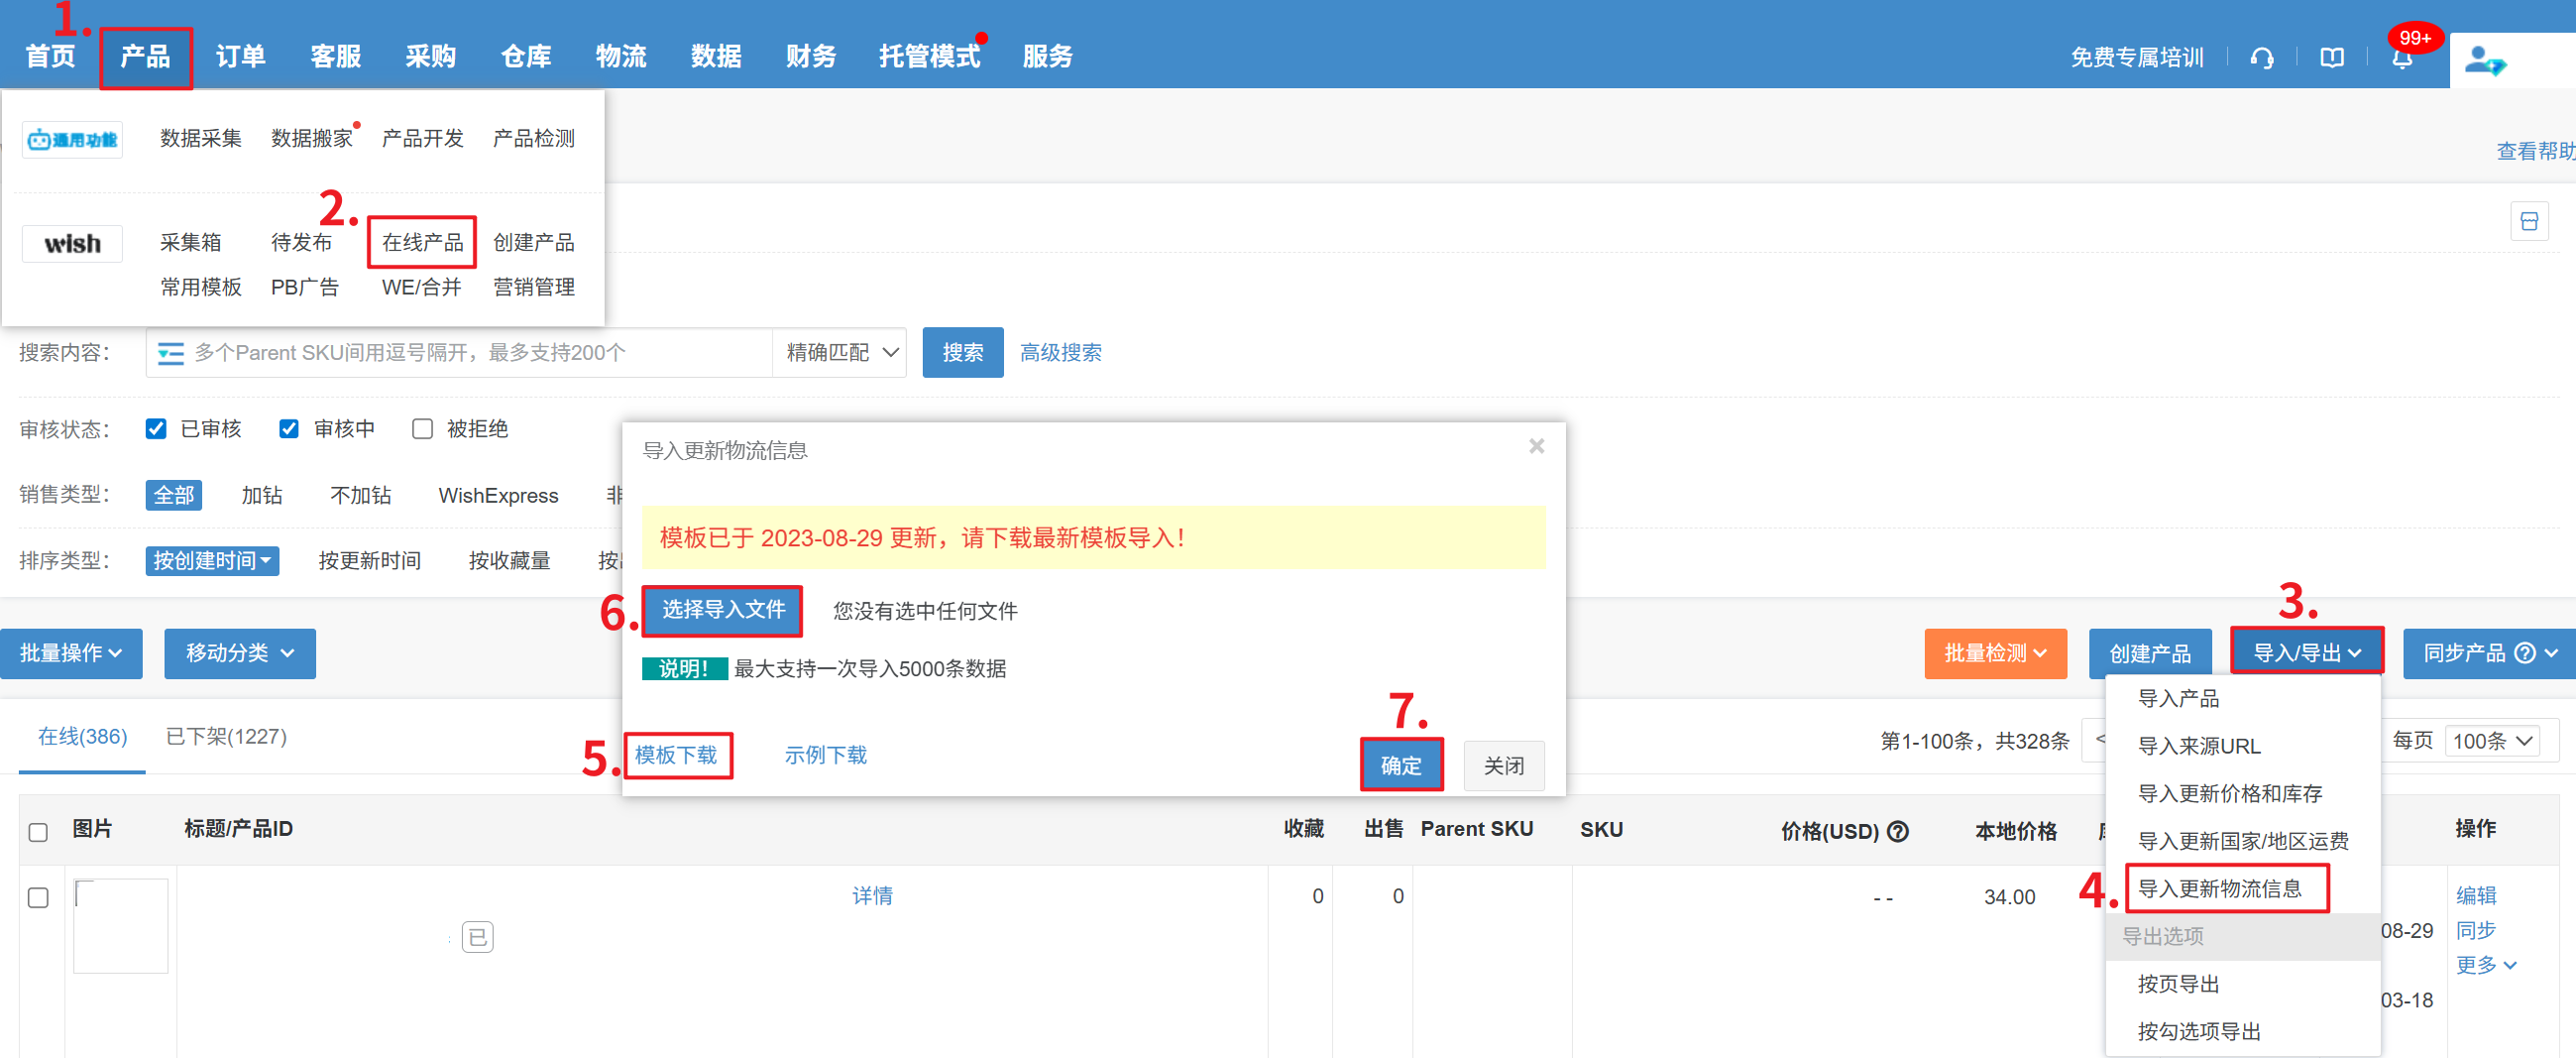Open the notification bell with 99+ badge
2576x1058 pixels.
click(2401, 58)
